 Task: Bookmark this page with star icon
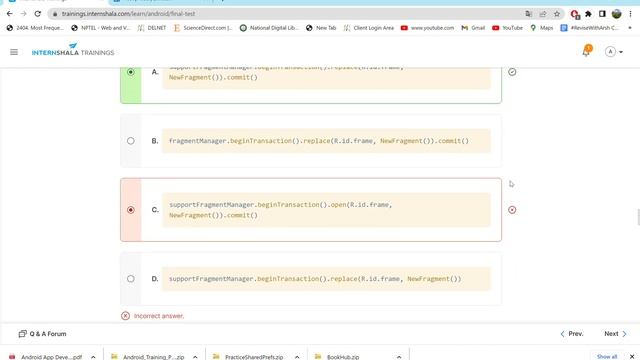[x=557, y=14]
